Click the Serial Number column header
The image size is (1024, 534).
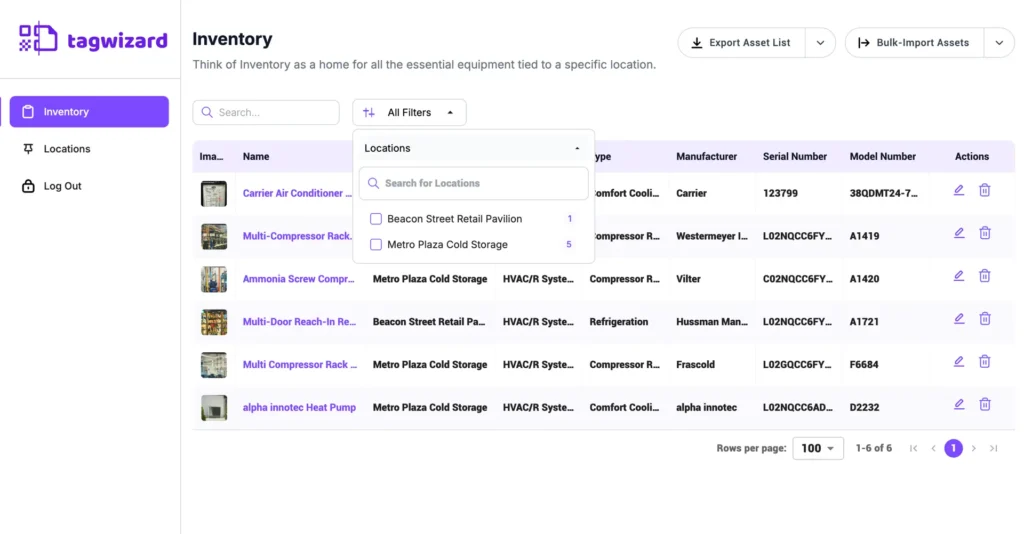795,157
